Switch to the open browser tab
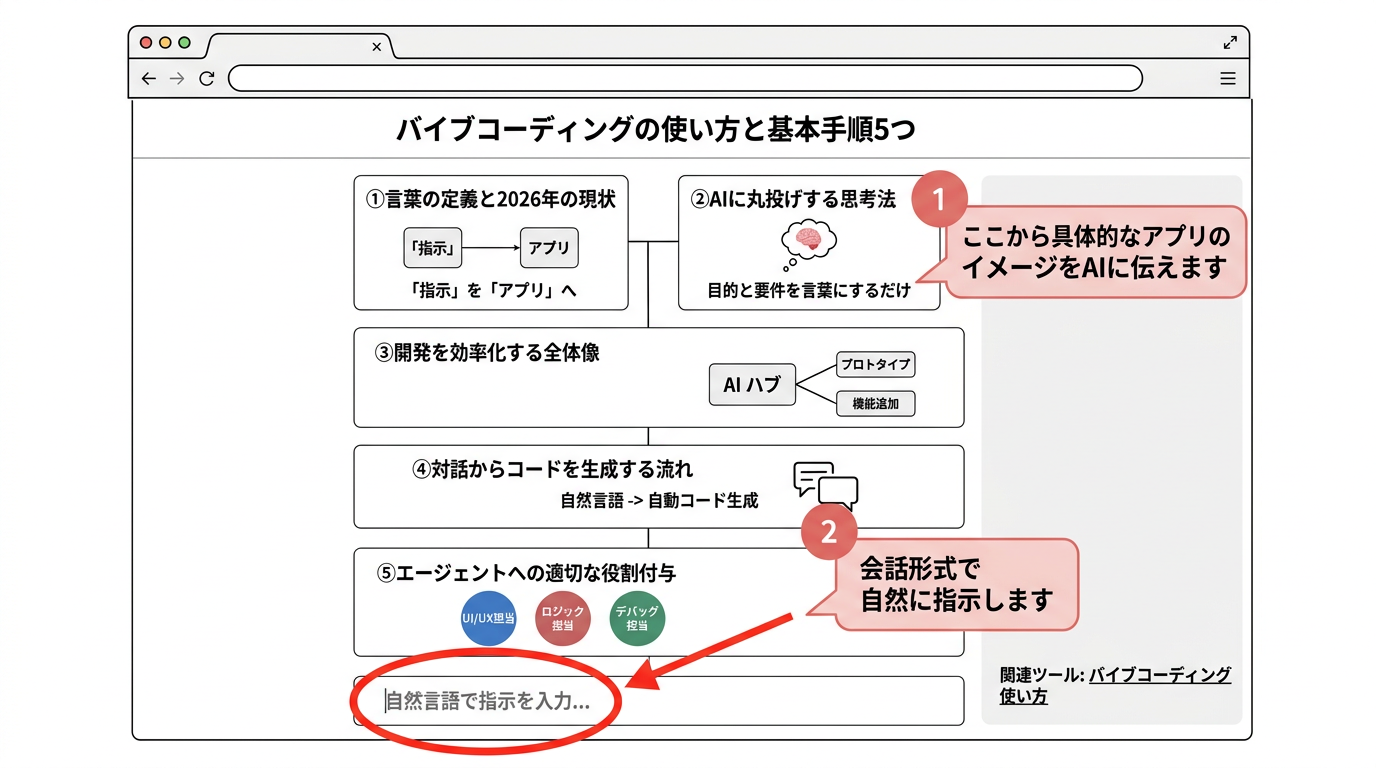This screenshot has width=1376, height=768. click(x=290, y=46)
